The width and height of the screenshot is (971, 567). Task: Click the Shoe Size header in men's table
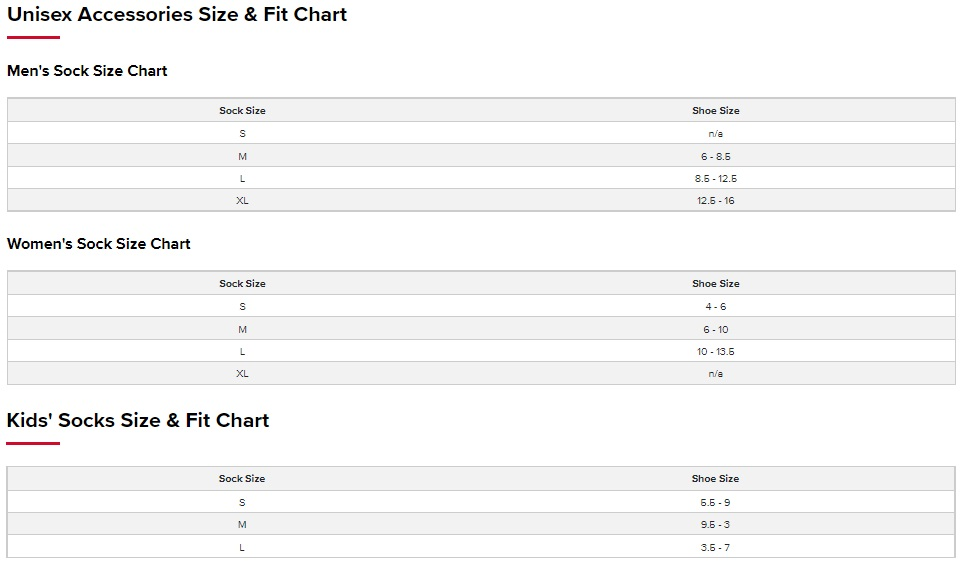click(715, 111)
